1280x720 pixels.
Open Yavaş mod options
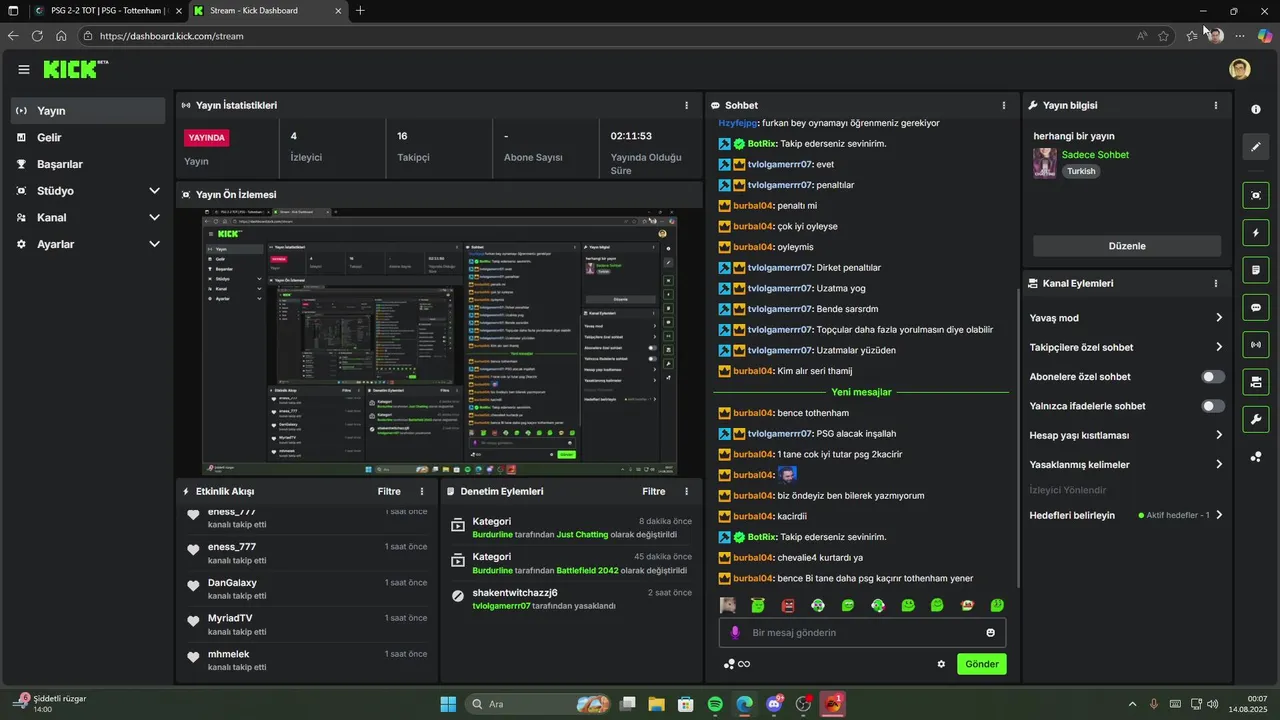[1126, 318]
